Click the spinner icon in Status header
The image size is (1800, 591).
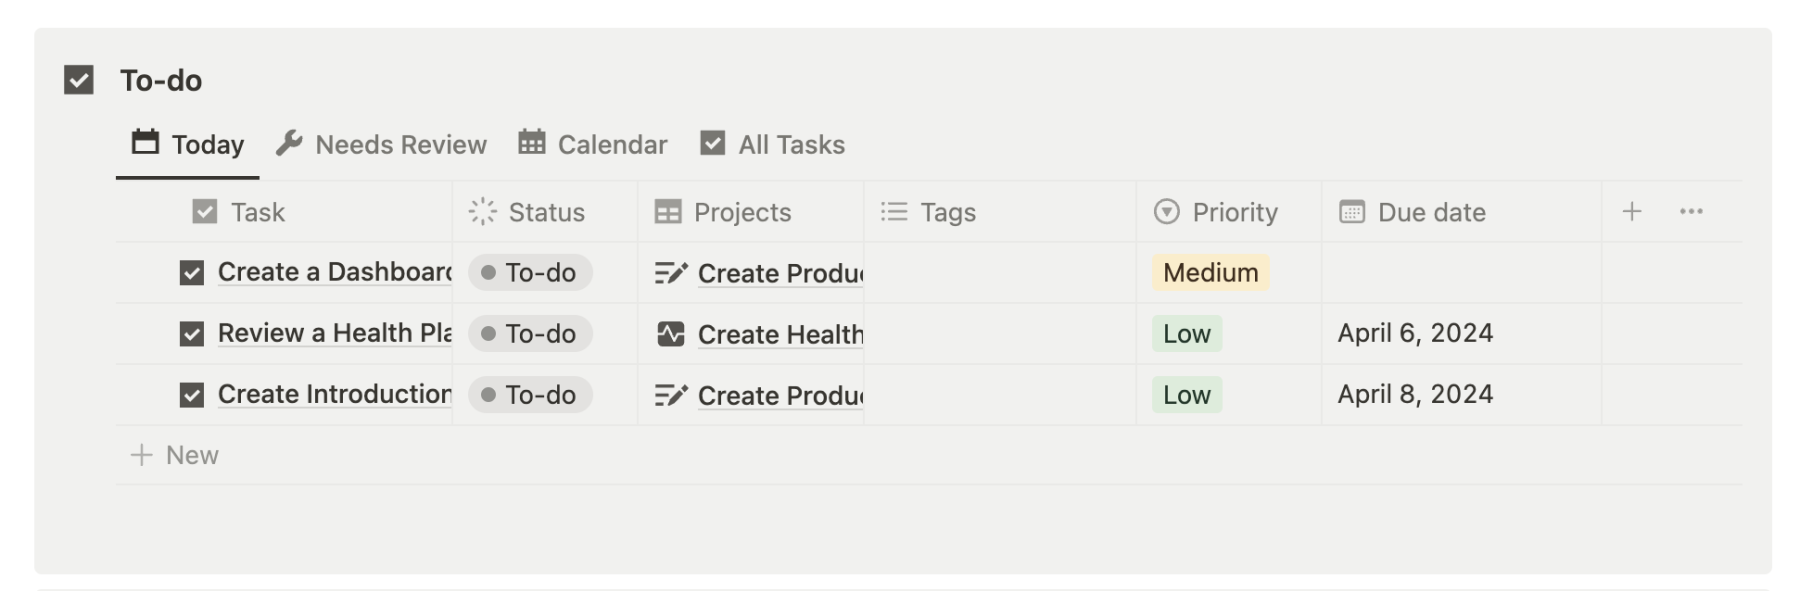pos(482,211)
